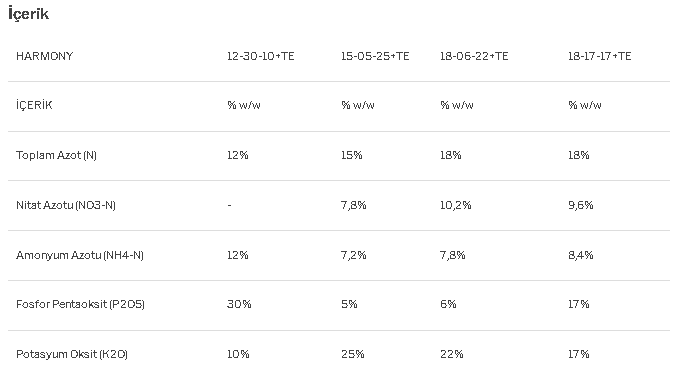Select the HARMONY row header cell
Screen dimensions: 678x379
coord(45,56)
